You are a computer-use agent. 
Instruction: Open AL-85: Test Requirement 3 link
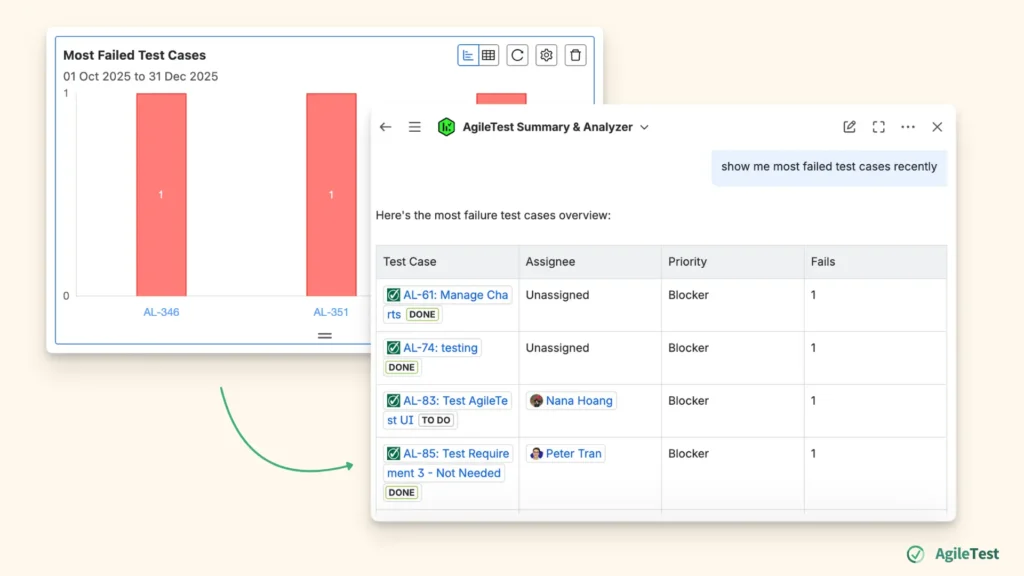[x=455, y=454]
